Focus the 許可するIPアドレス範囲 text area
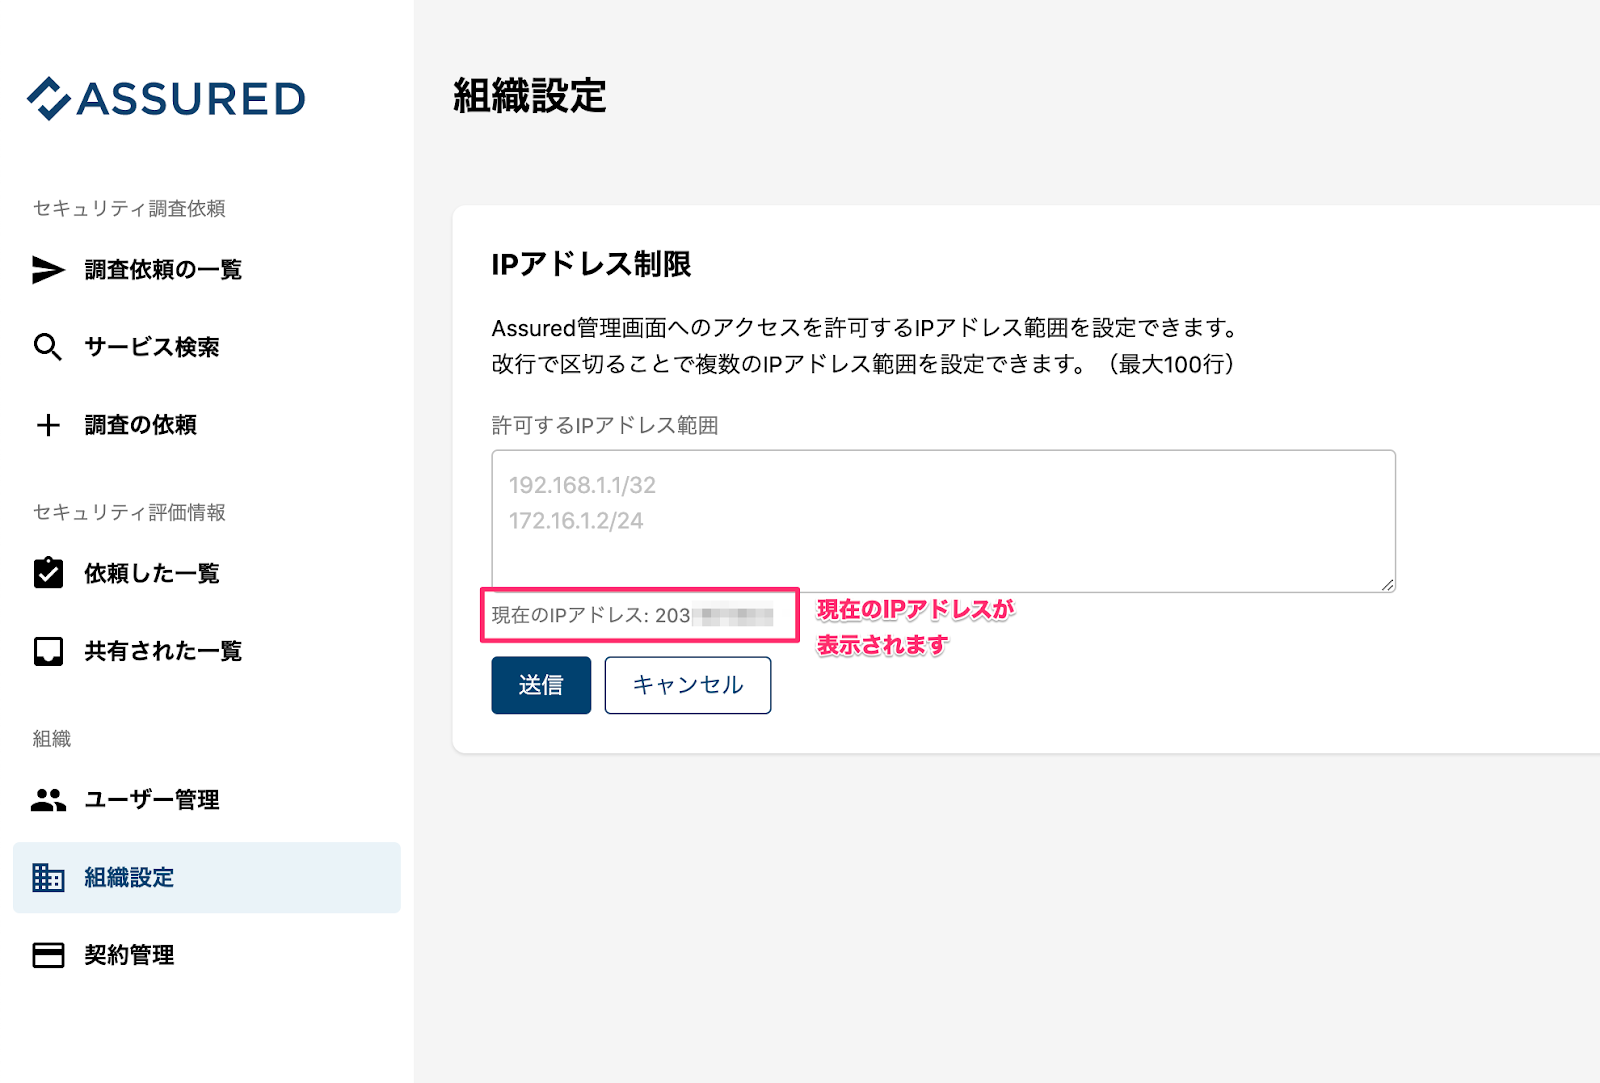Image resolution: width=1600 pixels, height=1083 pixels. 943,521
